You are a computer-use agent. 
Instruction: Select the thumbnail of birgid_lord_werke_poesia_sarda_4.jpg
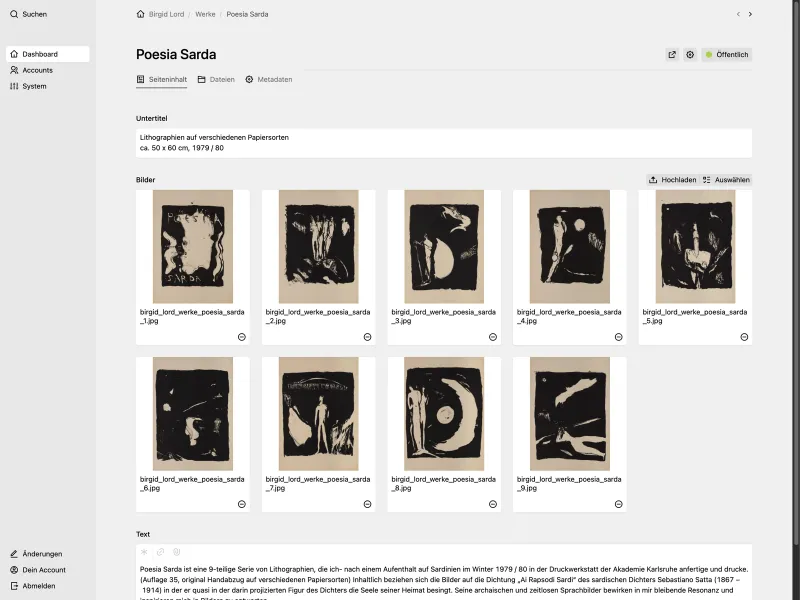pos(569,246)
